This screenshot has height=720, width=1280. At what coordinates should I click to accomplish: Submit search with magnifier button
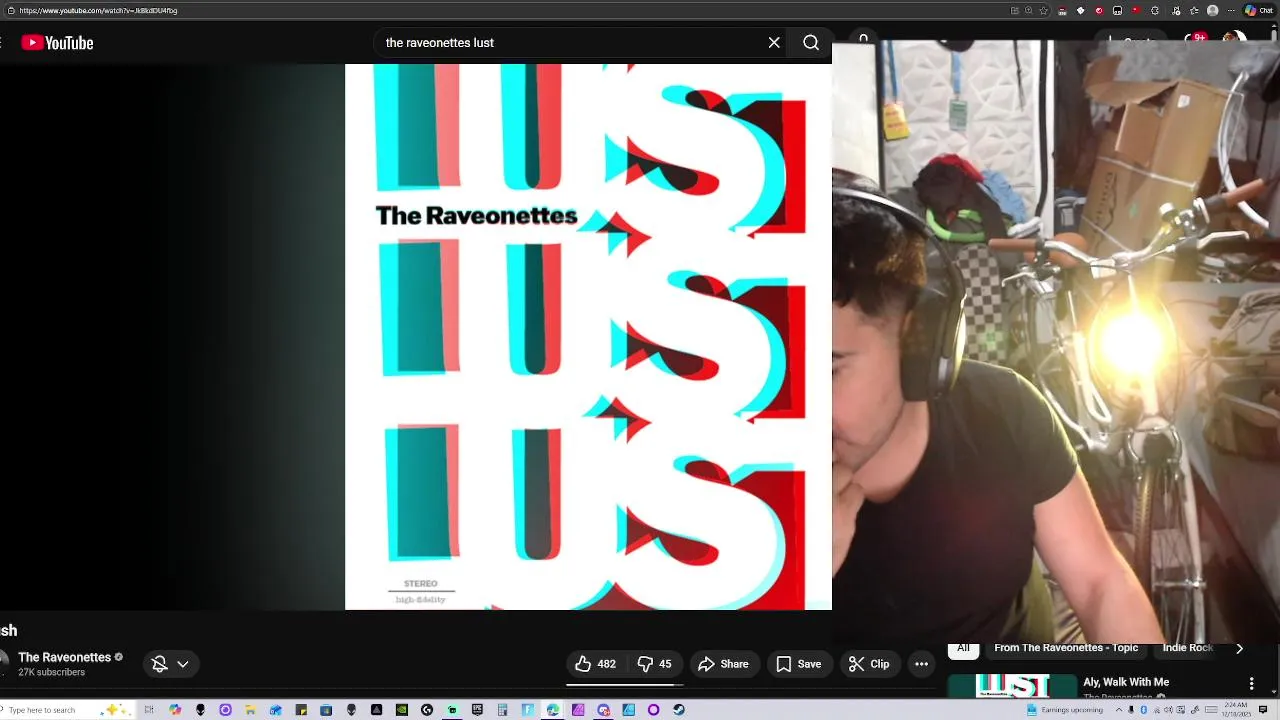coord(811,43)
